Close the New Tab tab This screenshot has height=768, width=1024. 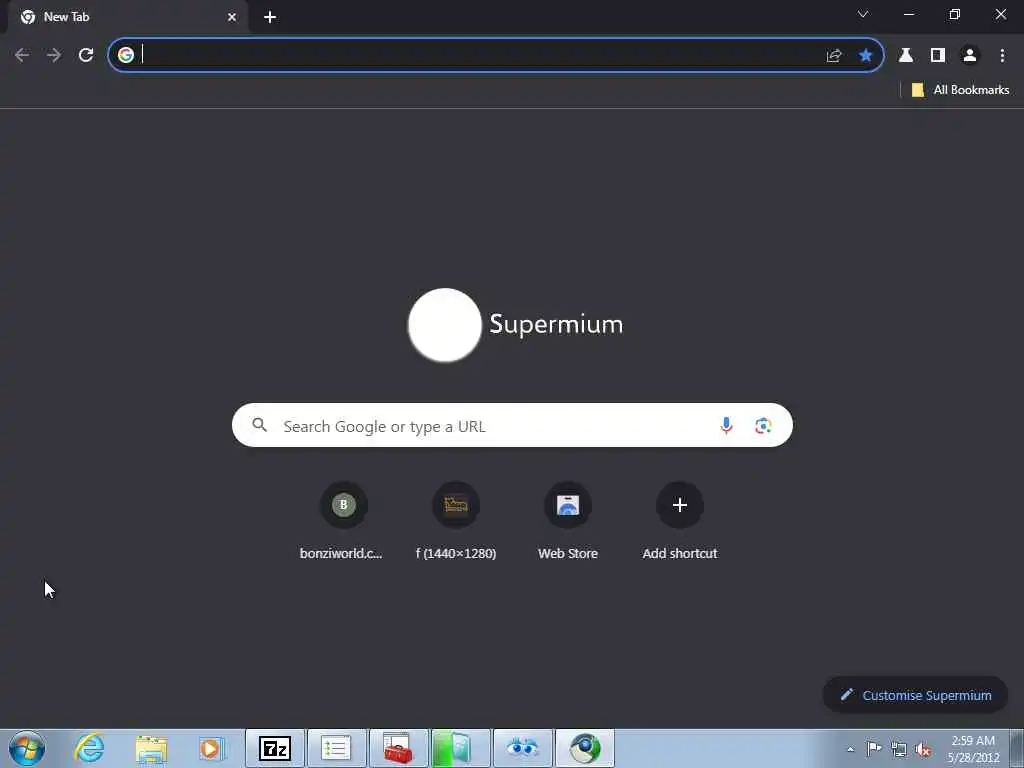click(x=232, y=17)
